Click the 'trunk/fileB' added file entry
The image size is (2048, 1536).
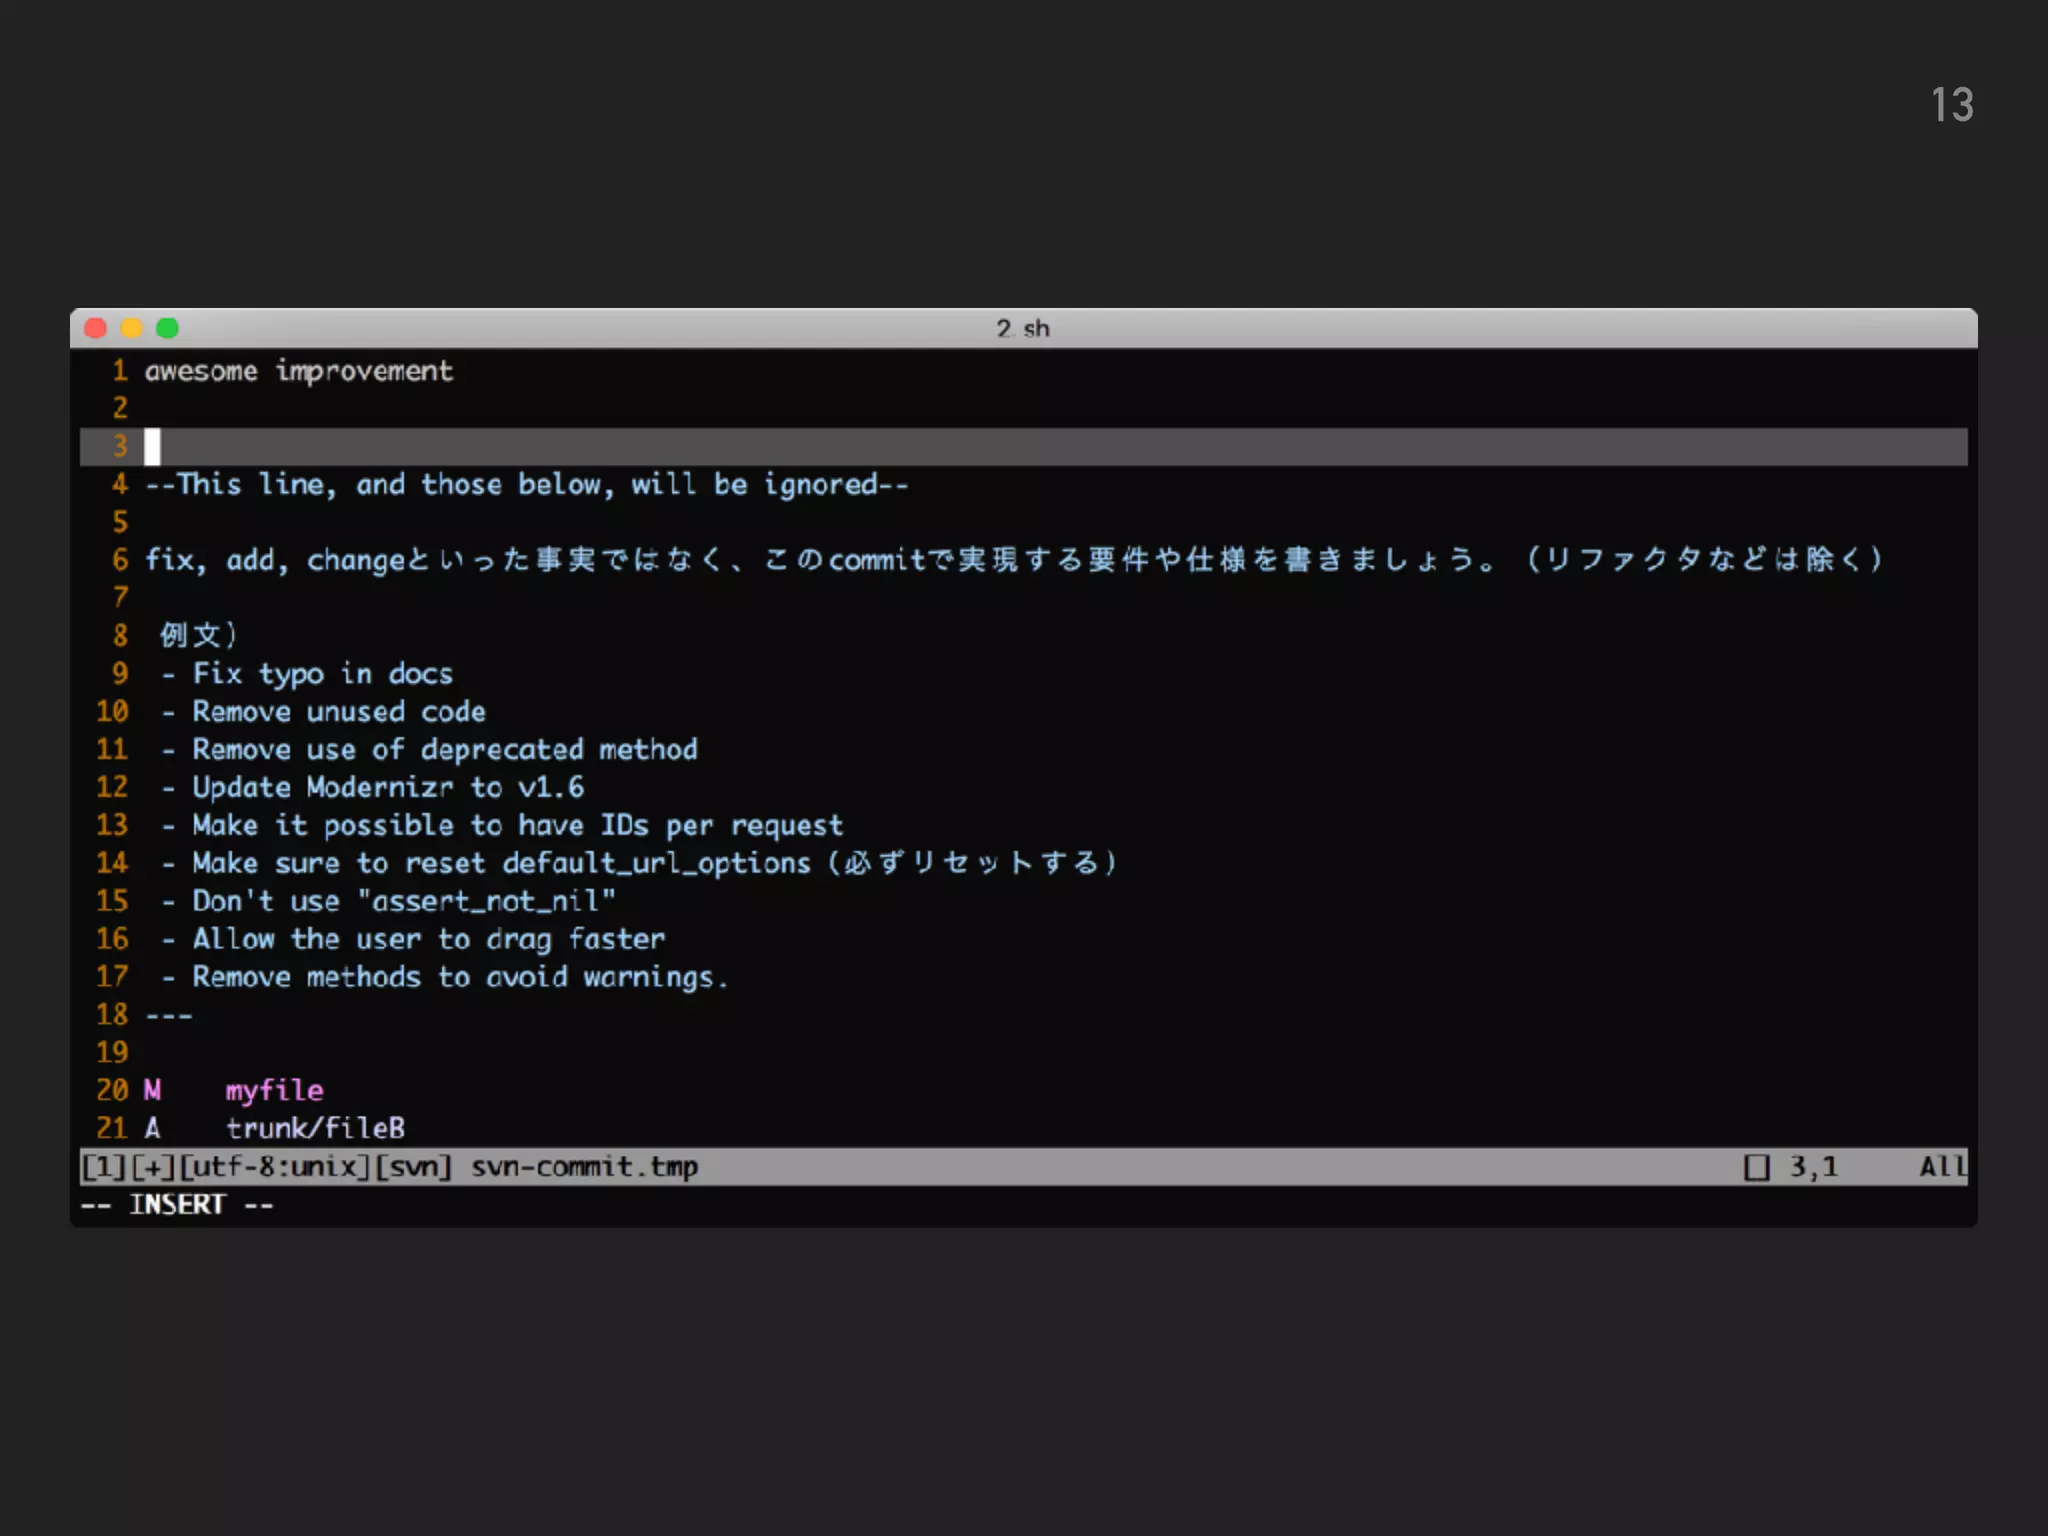[x=315, y=1129]
